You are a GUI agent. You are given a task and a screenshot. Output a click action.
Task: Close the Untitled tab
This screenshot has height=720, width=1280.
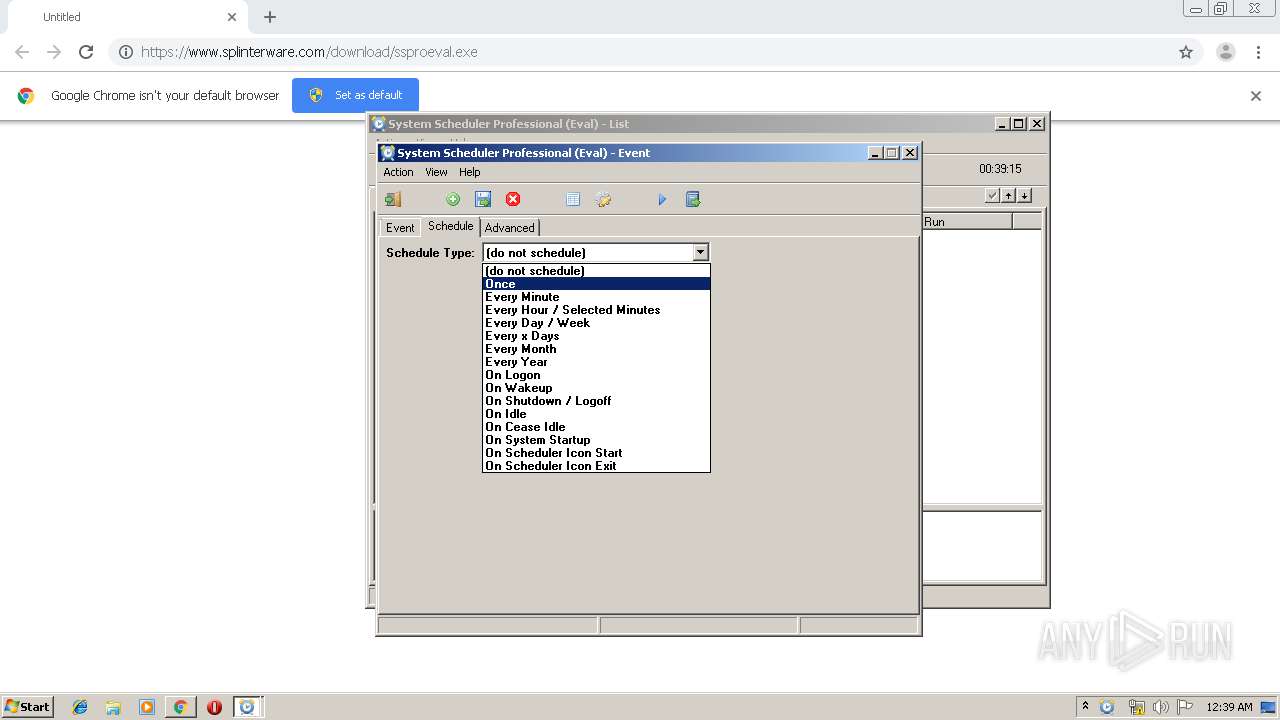[232, 17]
